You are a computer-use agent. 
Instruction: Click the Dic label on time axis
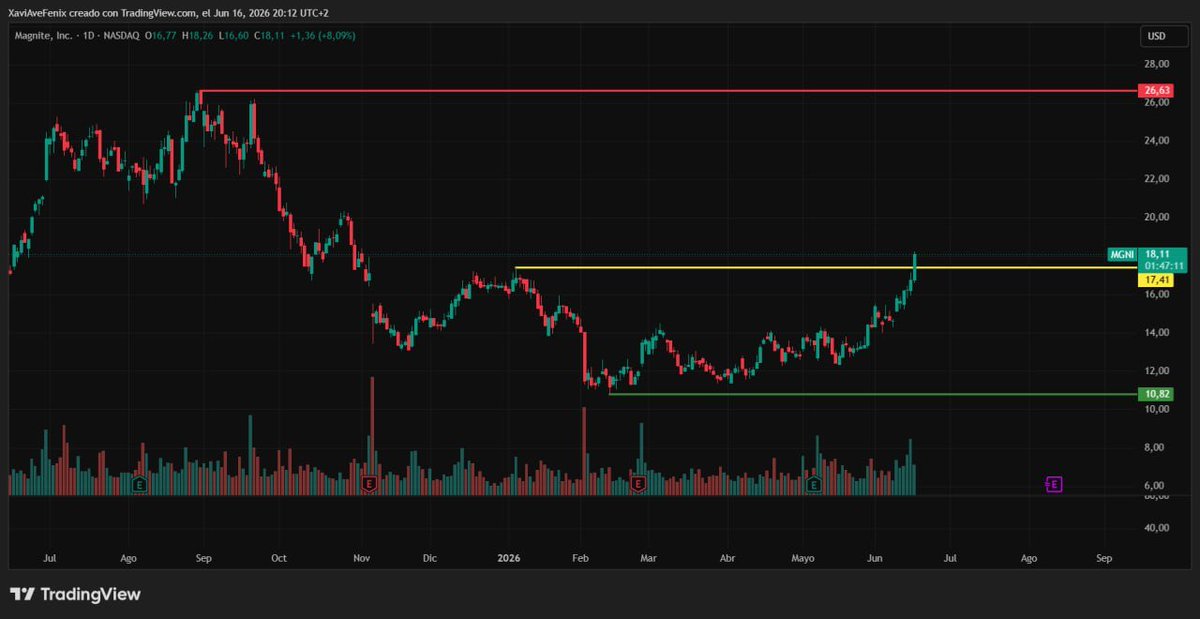(430, 559)
